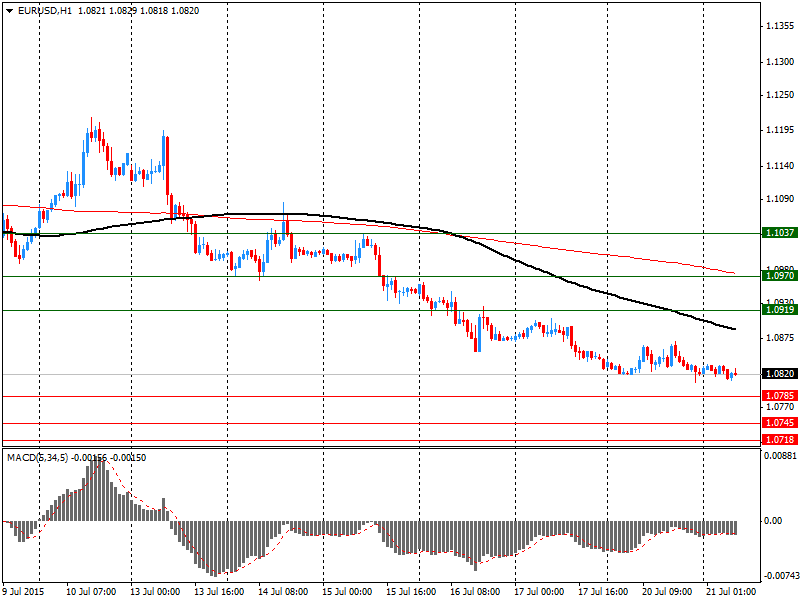Click the current price label 1.0820

(780, 374)
